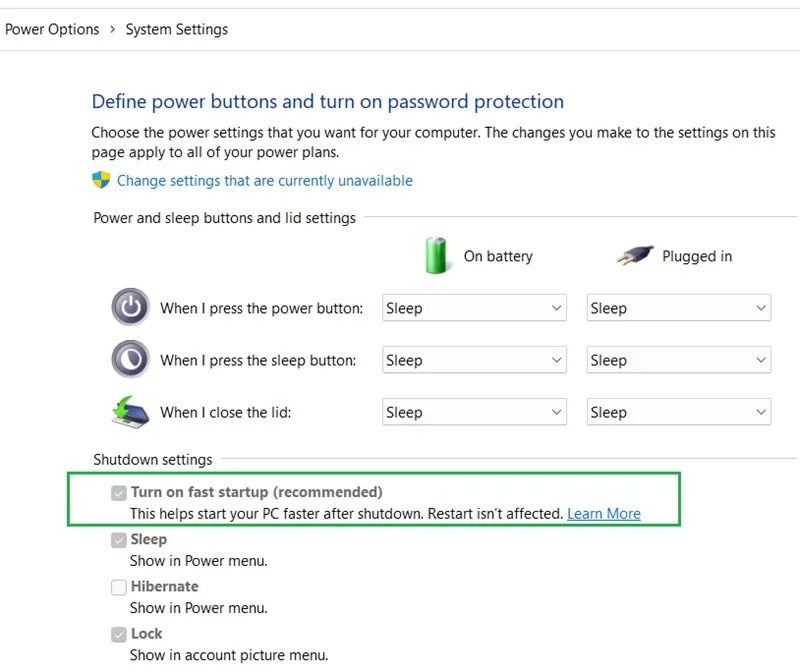Open close lid On battery dropdown
Screen dimensions: 800x672
click(x=474, y=412)
